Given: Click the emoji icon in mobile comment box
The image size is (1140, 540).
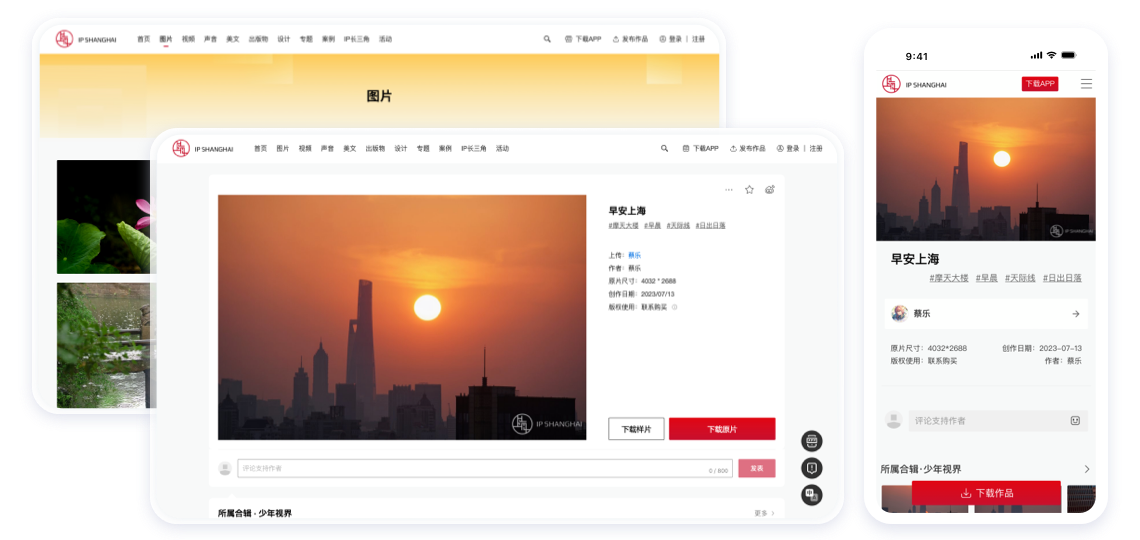Looking at the screenshot, I should (1075, 421).
